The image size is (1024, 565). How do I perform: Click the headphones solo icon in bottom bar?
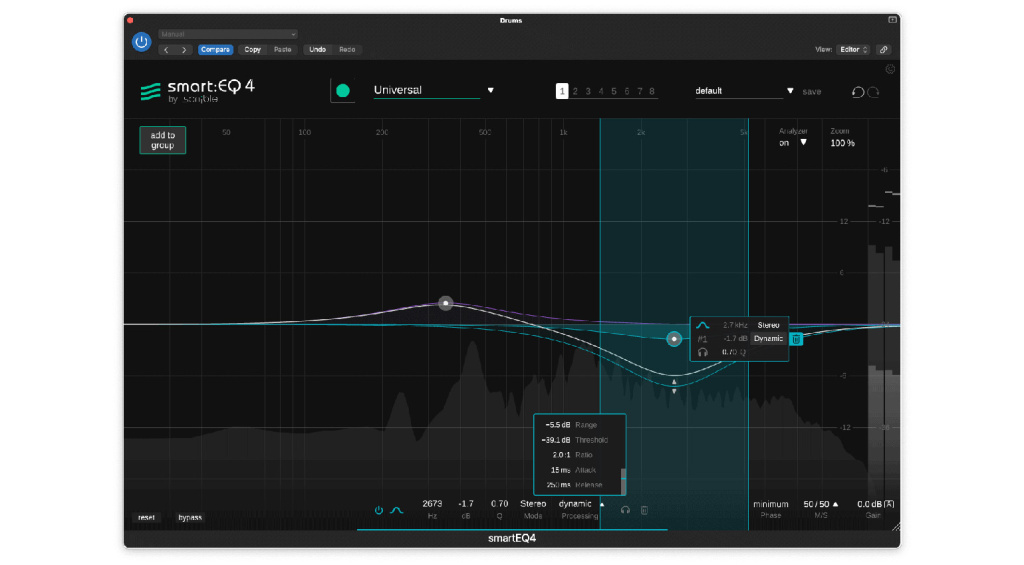coord(625,510)
